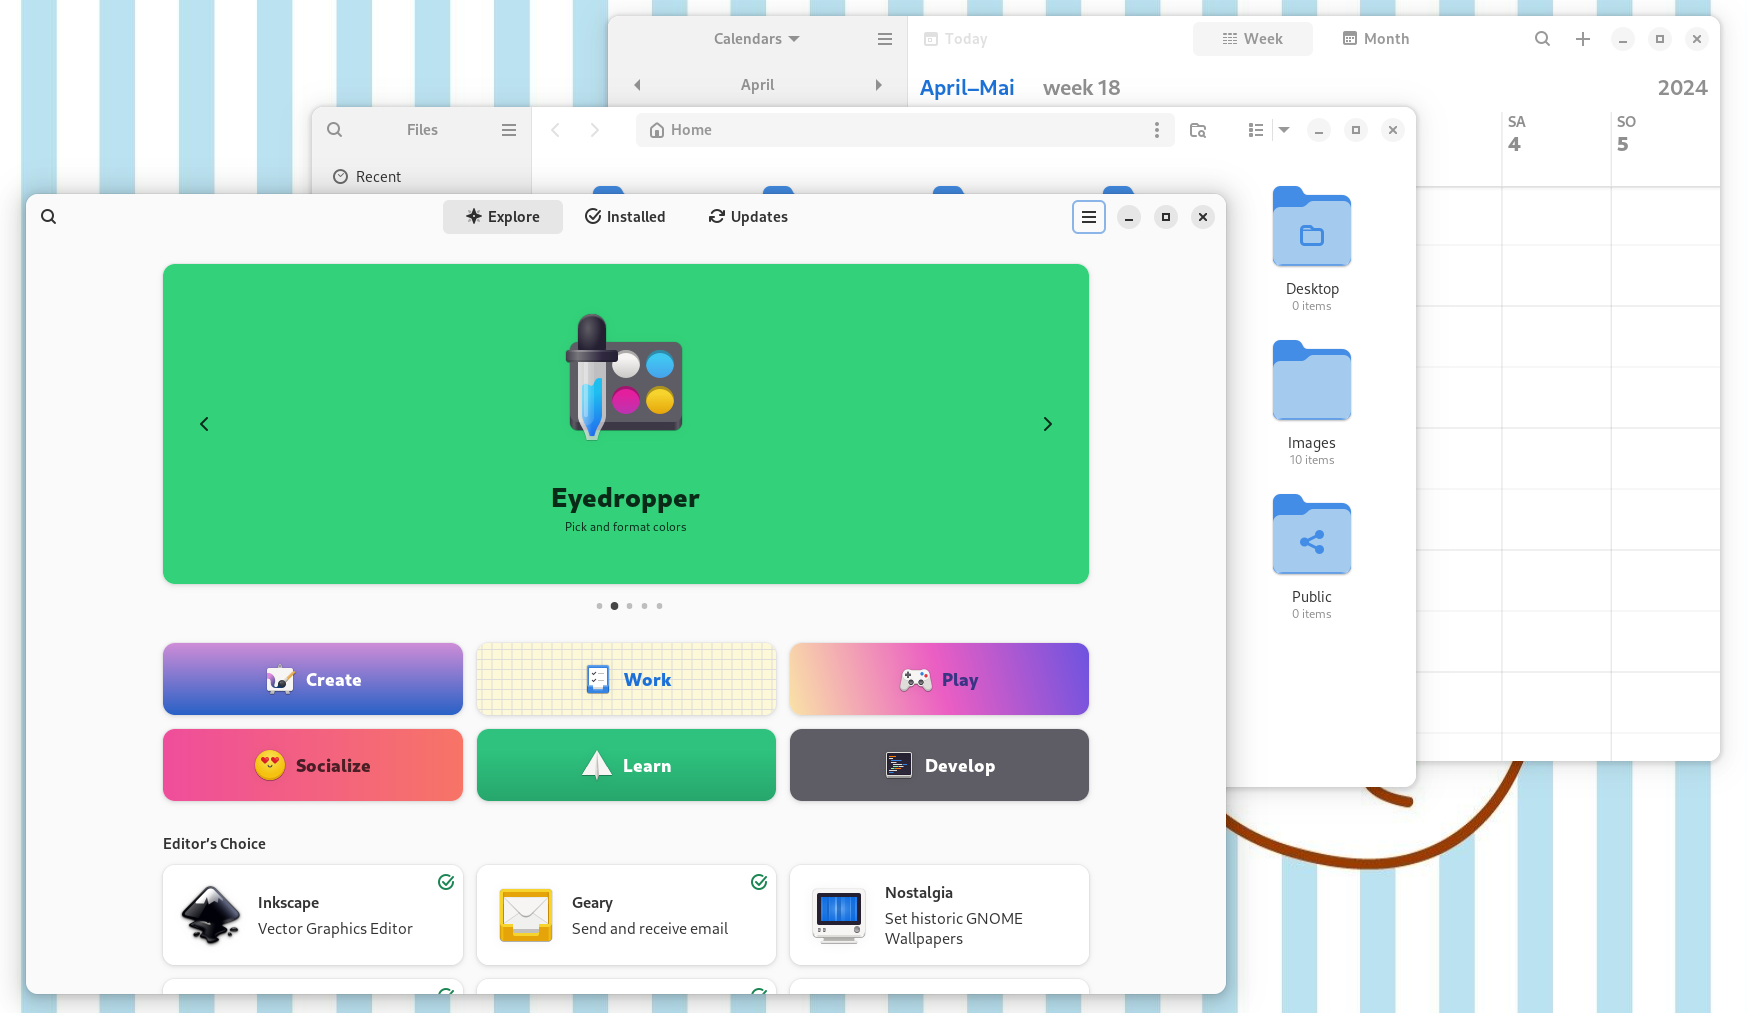Open the Software hamburger menu

point(1088,217)
